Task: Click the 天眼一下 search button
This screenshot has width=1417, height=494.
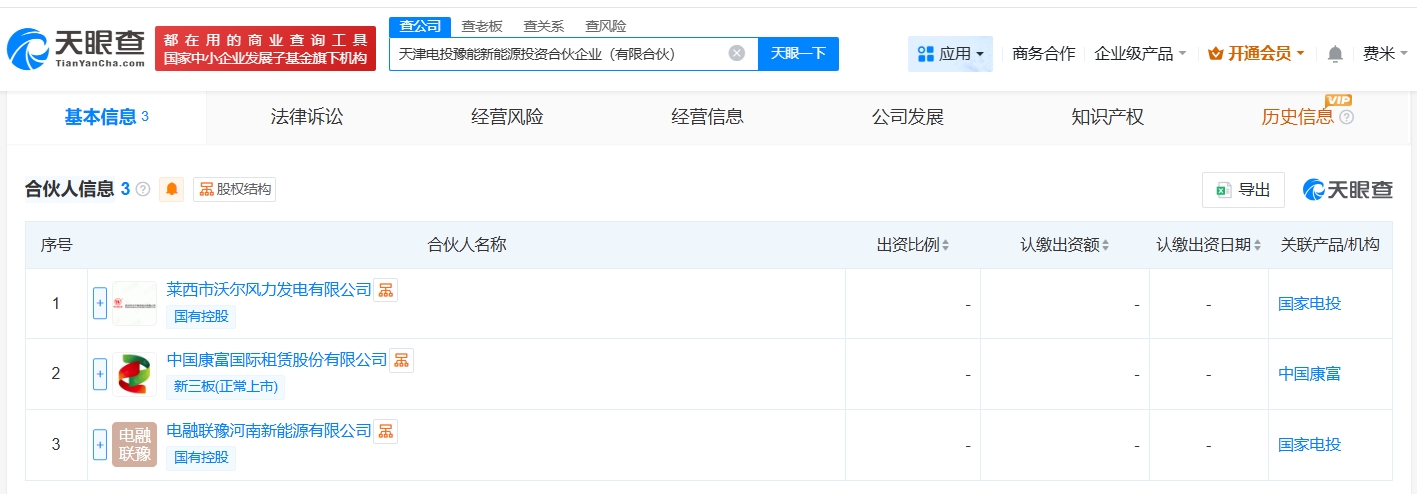Action: [x=798, y=54]
